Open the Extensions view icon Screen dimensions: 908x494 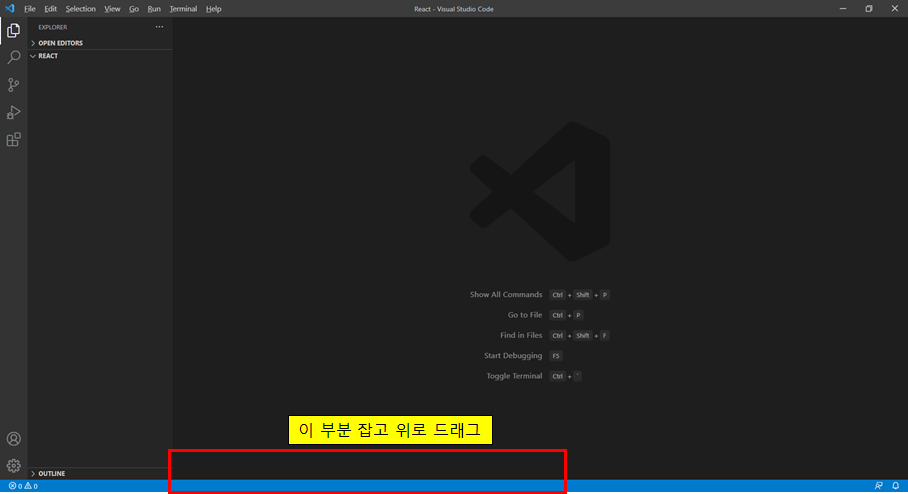click(x=13, y=140)
